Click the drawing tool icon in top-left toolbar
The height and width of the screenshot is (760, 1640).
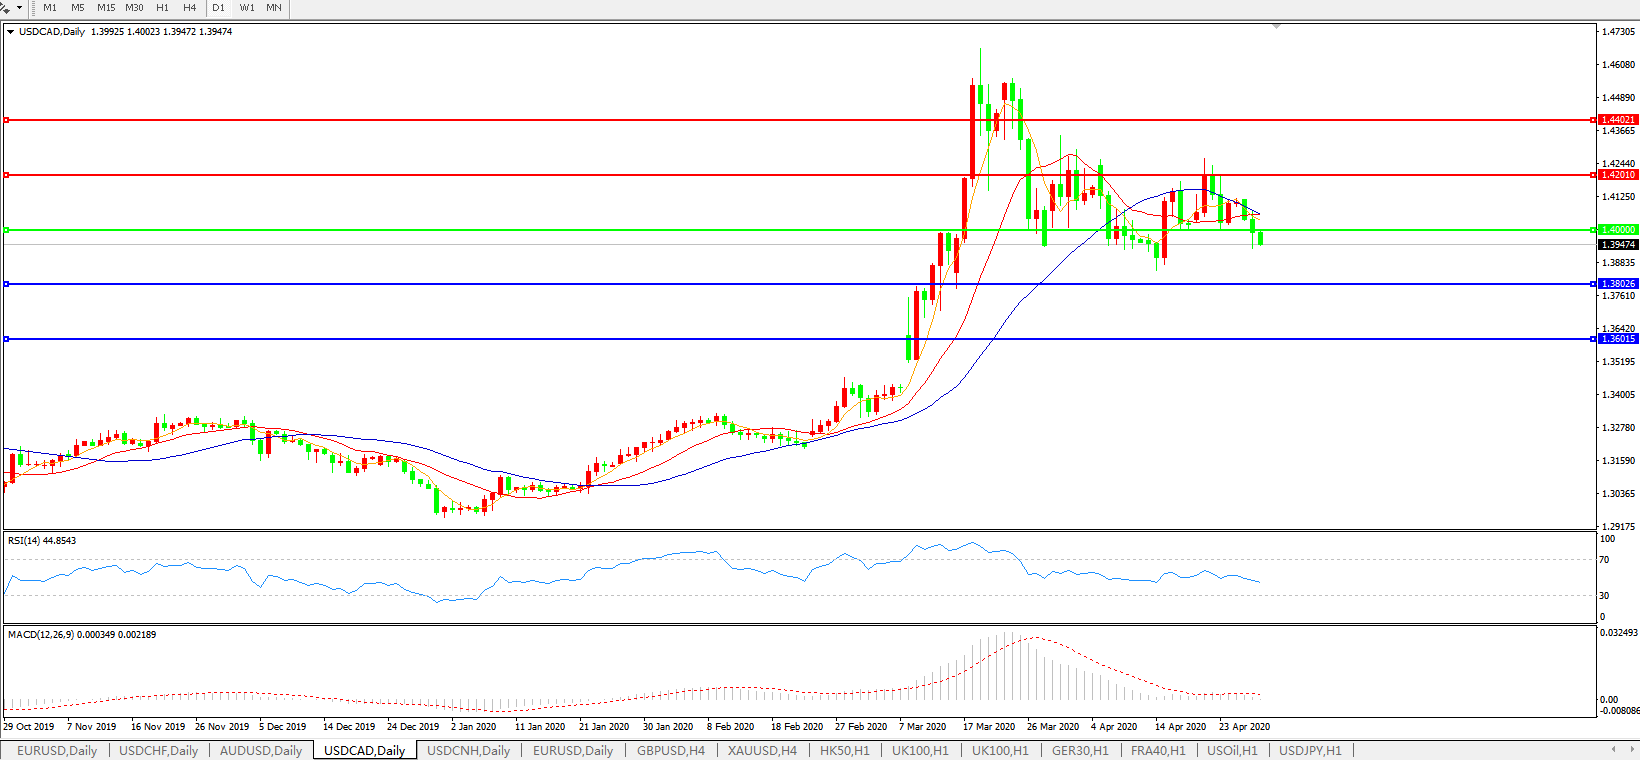pos(5,8)
